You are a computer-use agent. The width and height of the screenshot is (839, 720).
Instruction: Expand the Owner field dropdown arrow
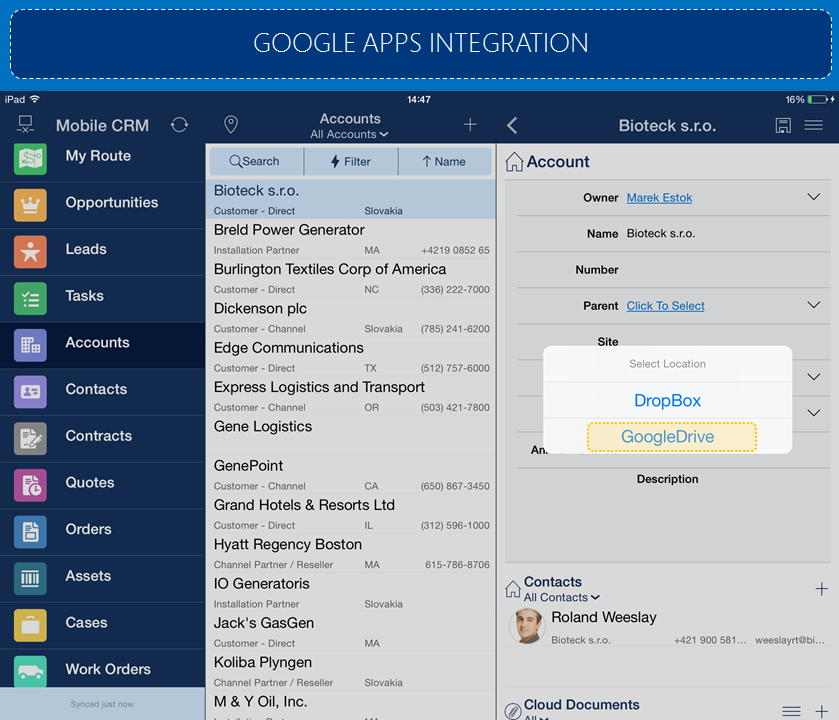(813, 197)
